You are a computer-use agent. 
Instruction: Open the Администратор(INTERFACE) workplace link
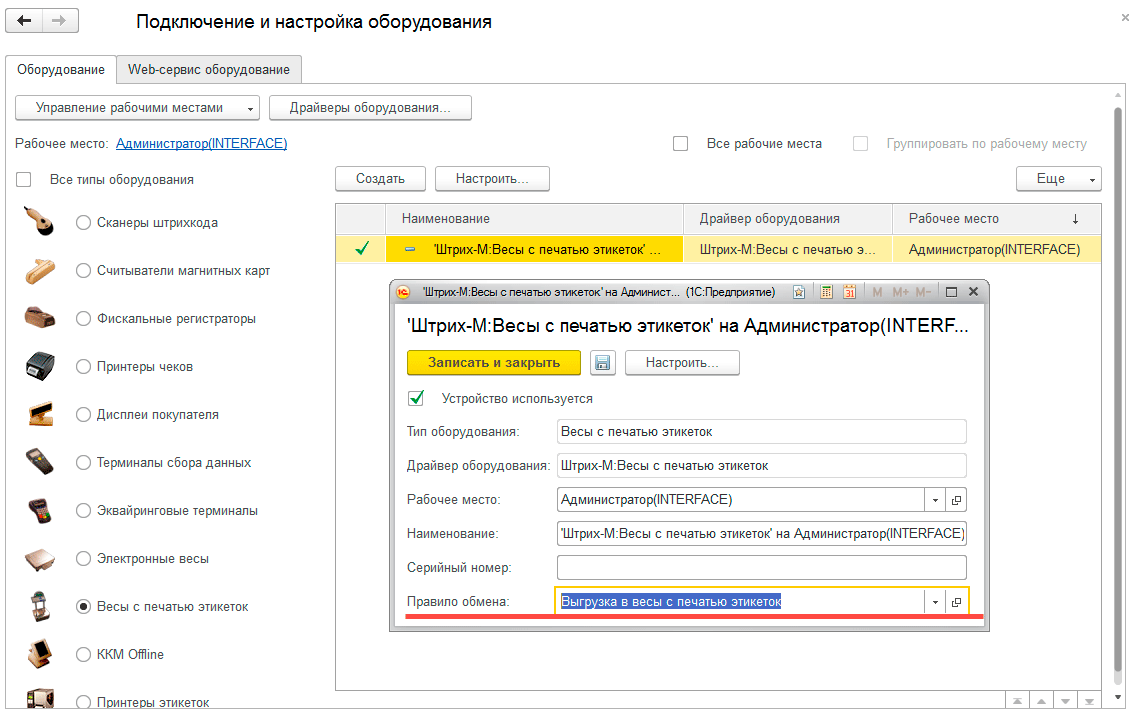click(x=202, y=144)
